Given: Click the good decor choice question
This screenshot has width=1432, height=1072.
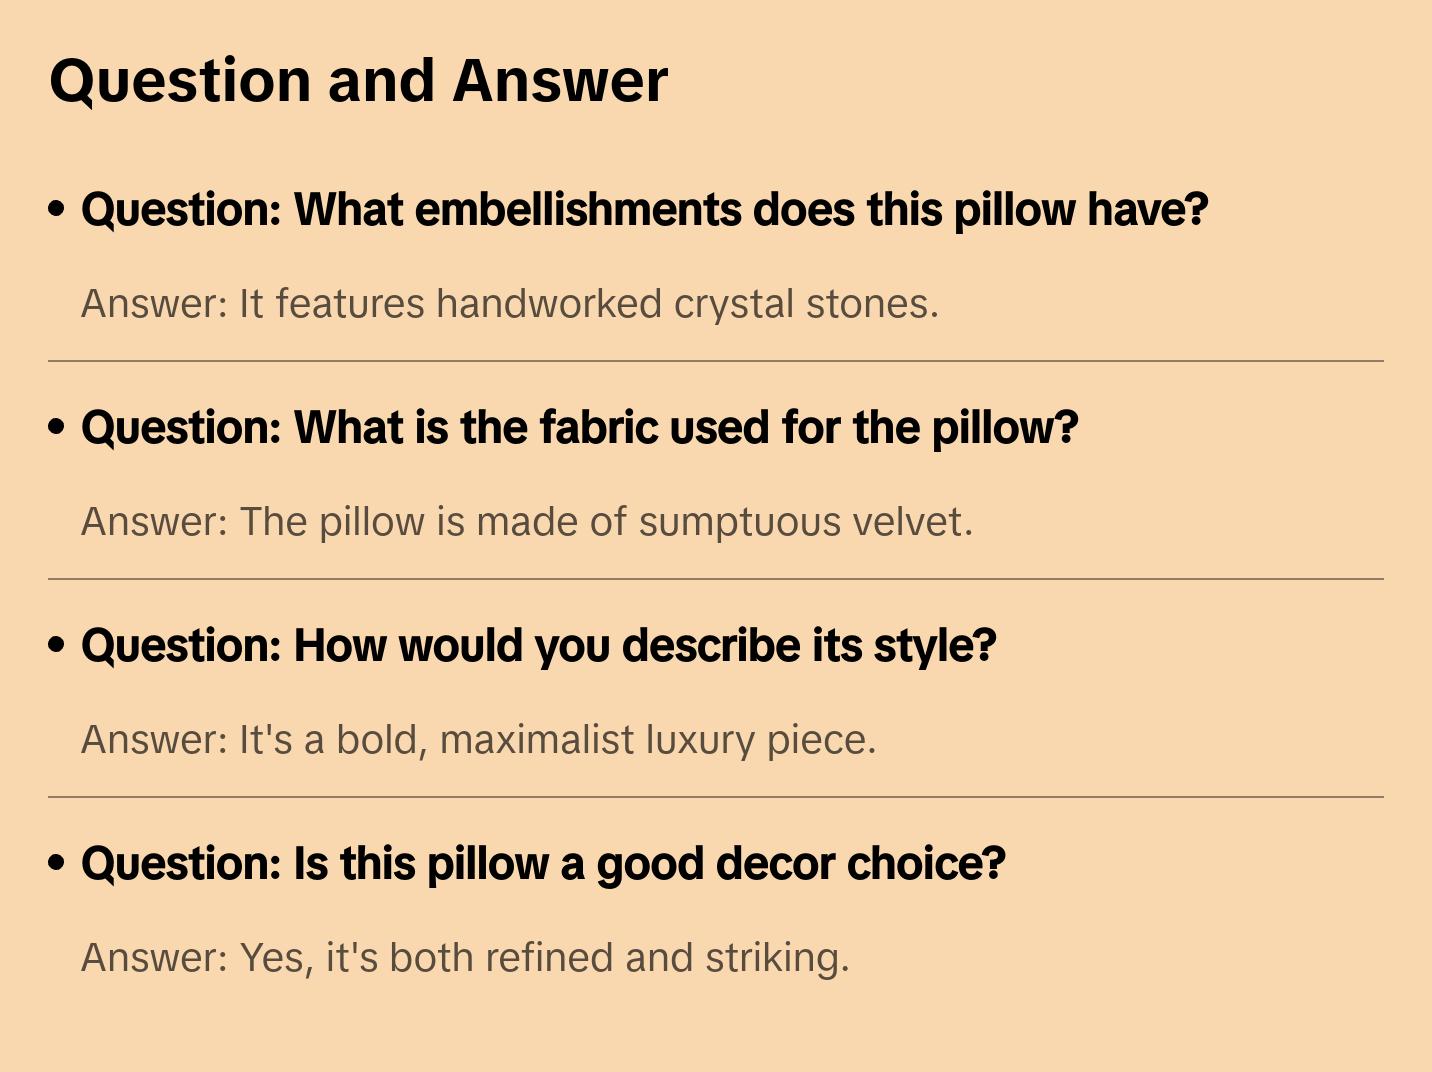Looking at the screenshot, I should [542, 864].
